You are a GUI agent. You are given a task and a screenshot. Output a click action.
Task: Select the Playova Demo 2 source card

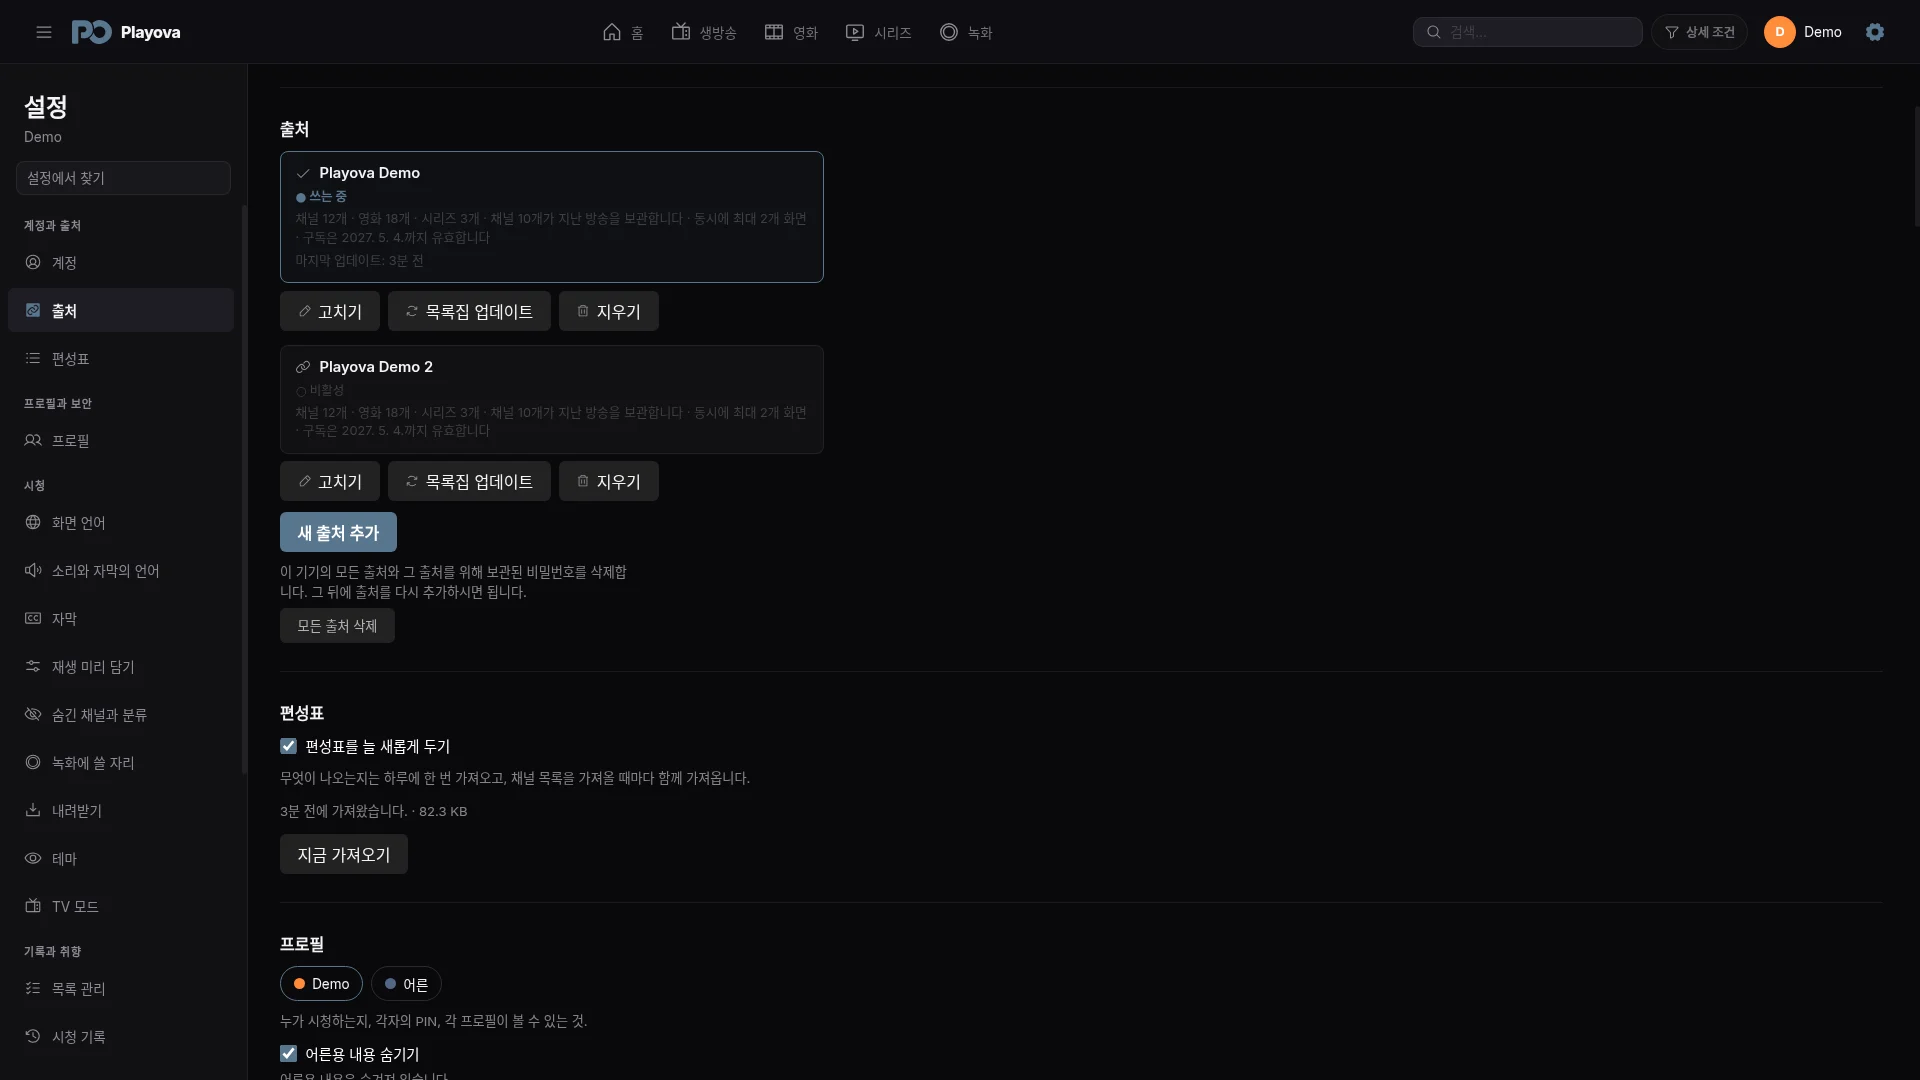point(552,399)
